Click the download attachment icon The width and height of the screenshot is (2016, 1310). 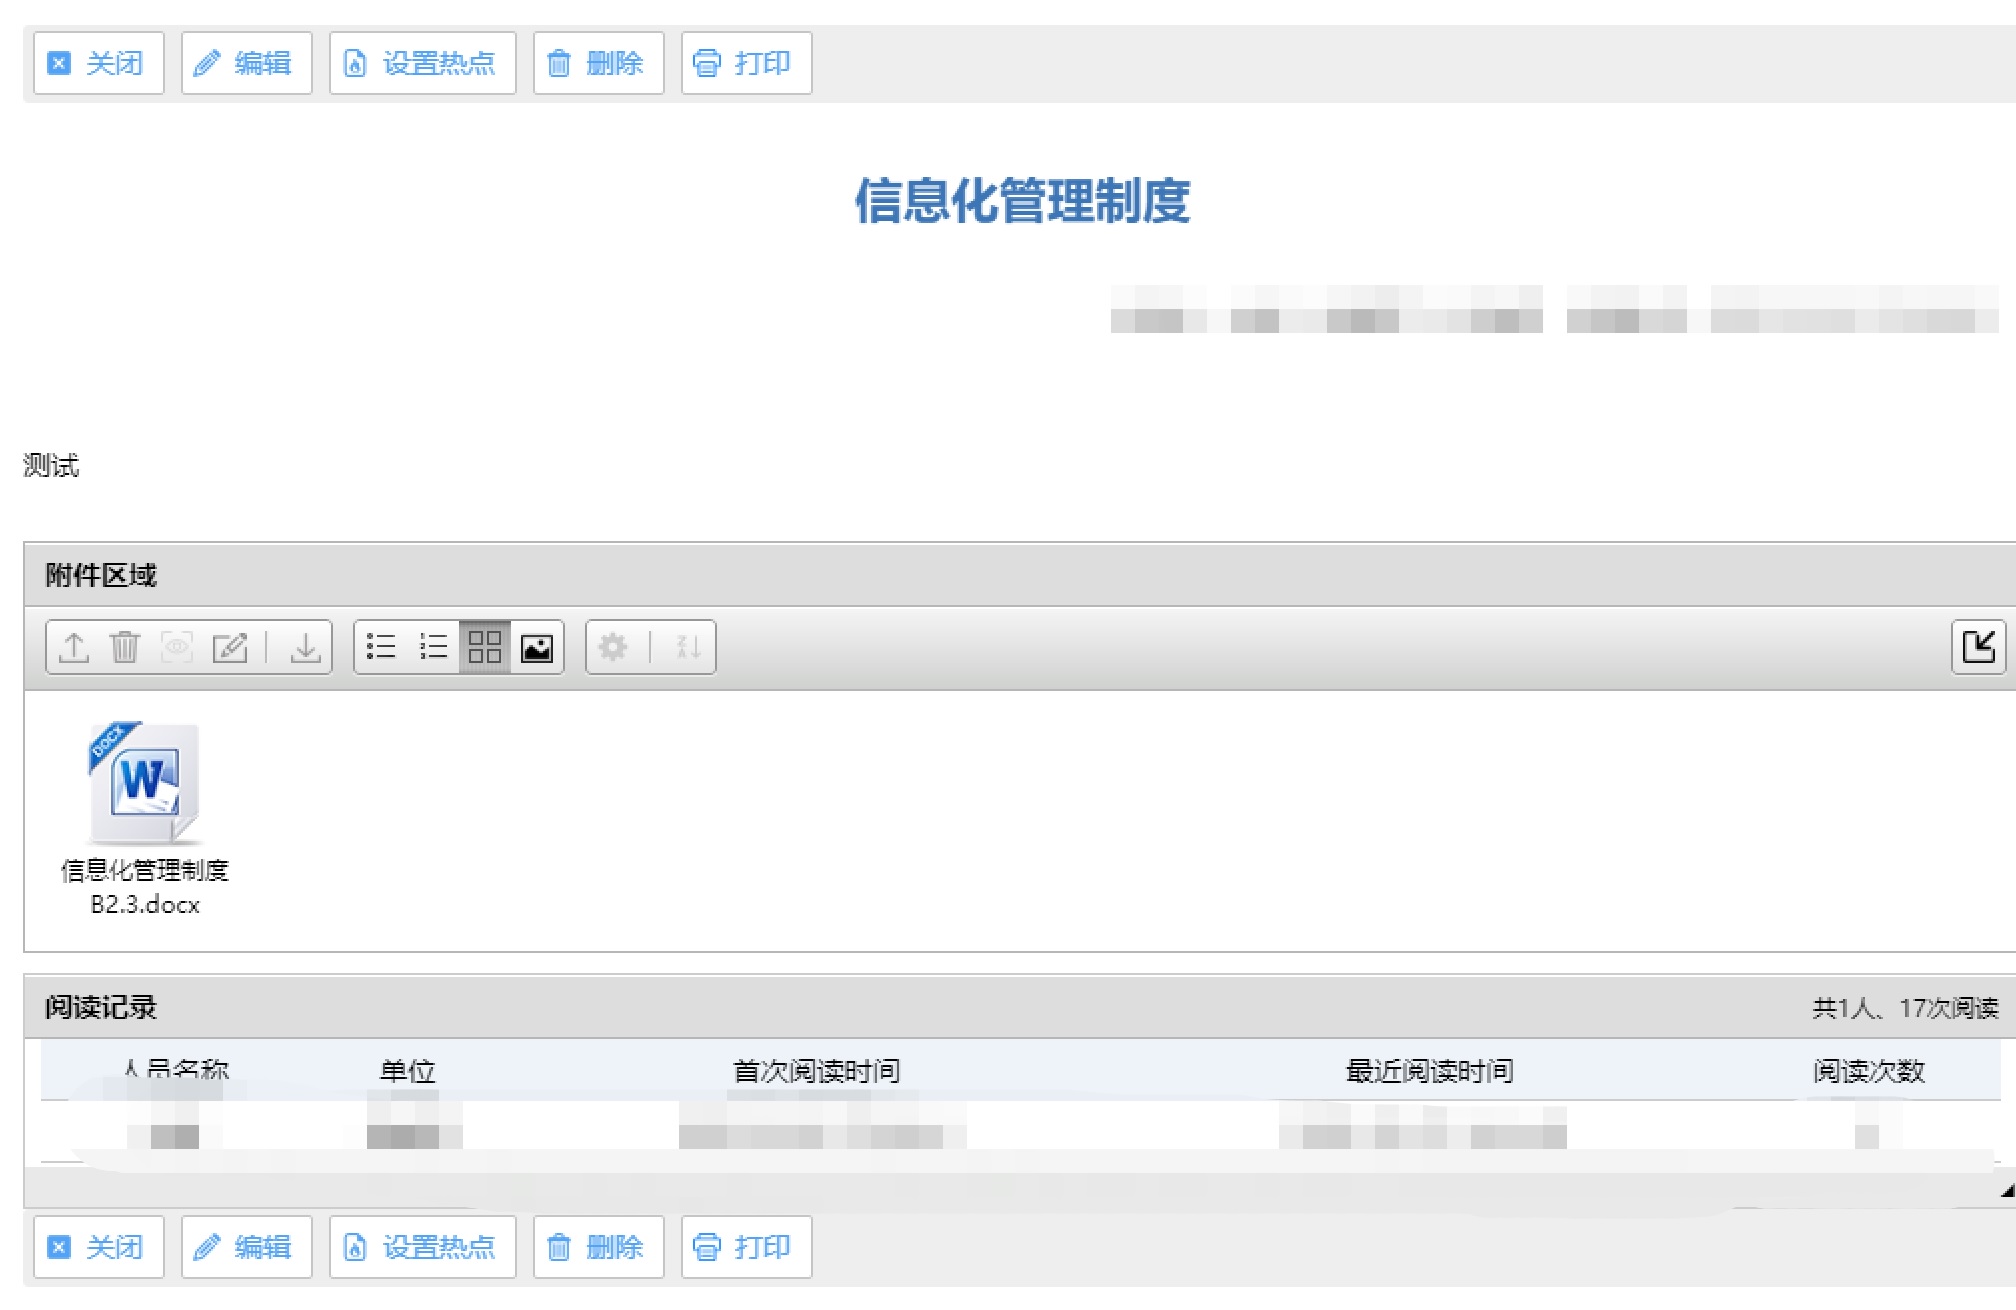(x=305, y=647)
